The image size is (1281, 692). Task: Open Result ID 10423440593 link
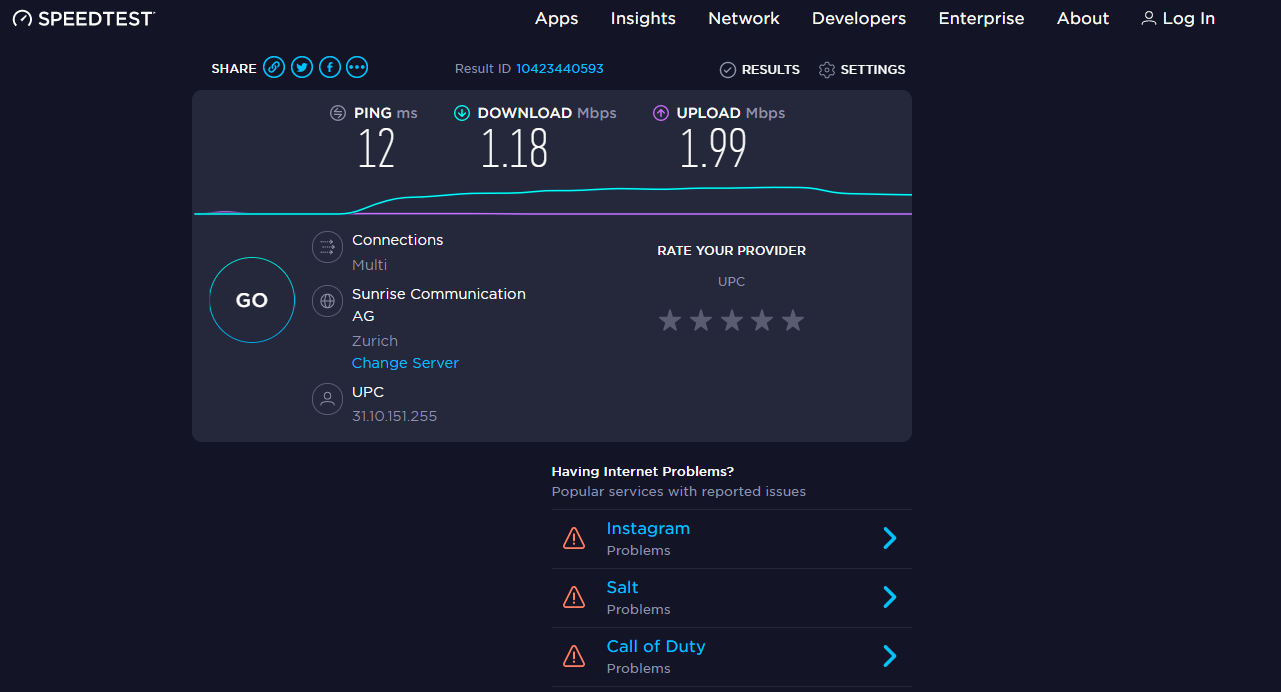click(x=559, y=69)
